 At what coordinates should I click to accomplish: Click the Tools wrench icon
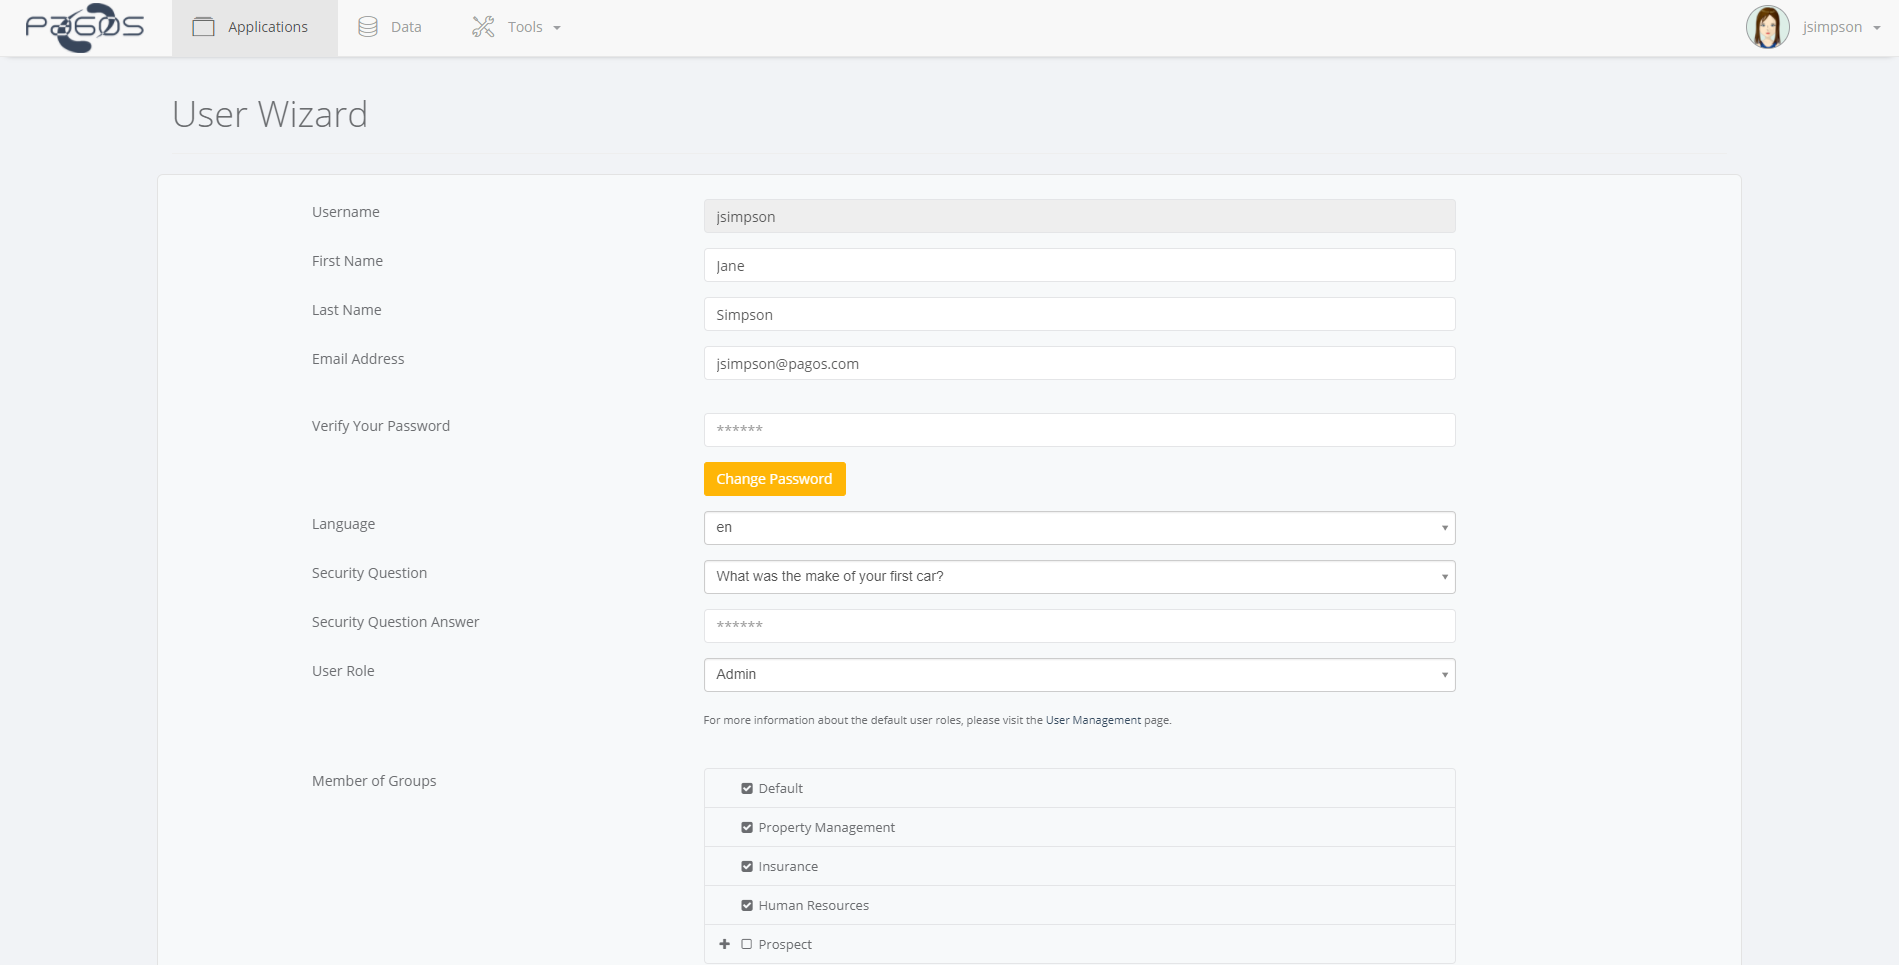(x=483, y=27)
